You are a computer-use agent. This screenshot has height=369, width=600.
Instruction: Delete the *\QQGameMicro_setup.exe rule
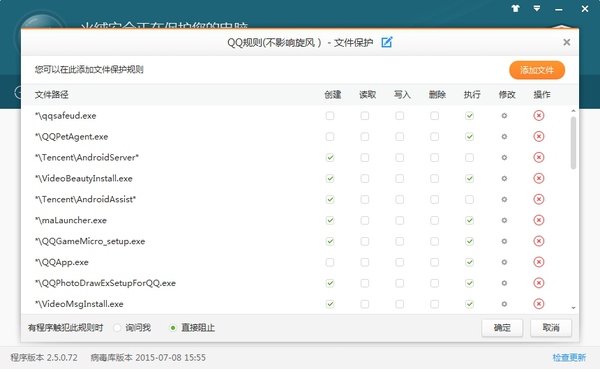coord(539,241)
